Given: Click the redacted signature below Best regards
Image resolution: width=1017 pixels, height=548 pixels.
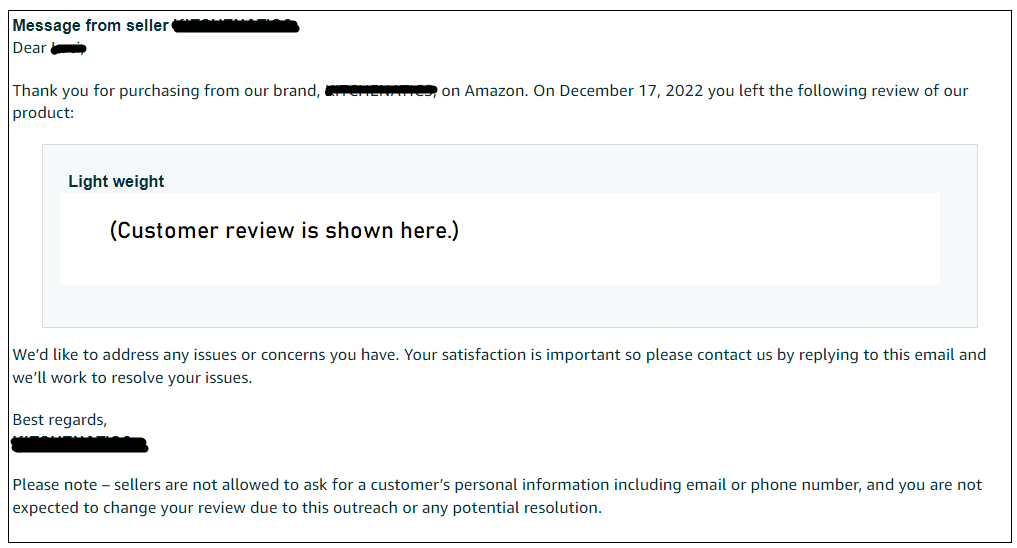Looking at the screenshot, I should point(80,444).
